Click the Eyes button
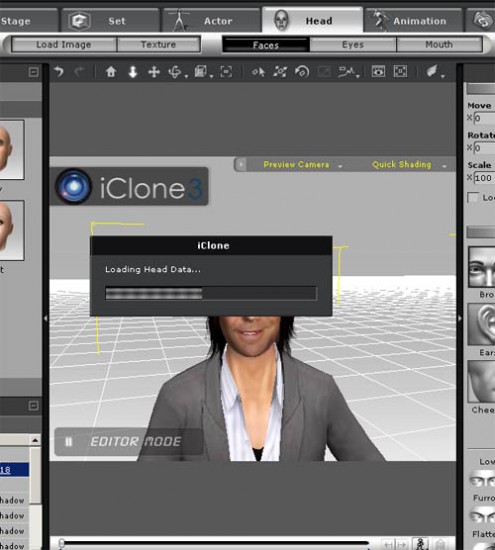 353,45
